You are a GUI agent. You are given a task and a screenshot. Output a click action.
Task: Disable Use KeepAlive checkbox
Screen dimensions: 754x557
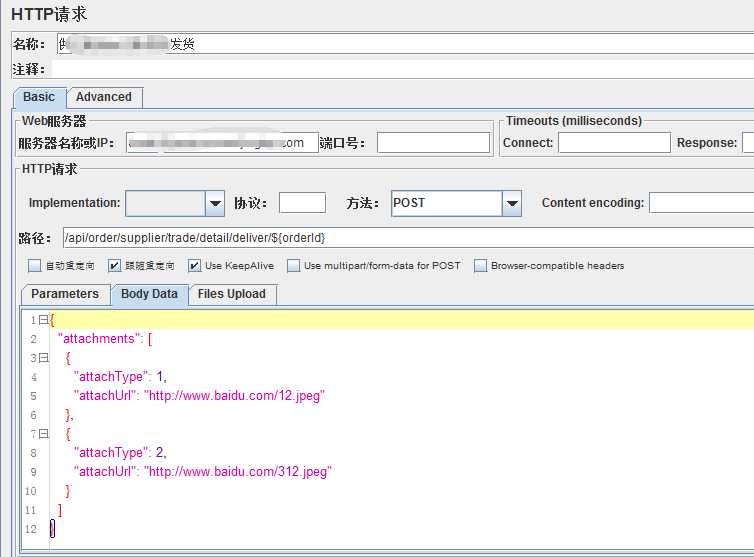point(194,266)
